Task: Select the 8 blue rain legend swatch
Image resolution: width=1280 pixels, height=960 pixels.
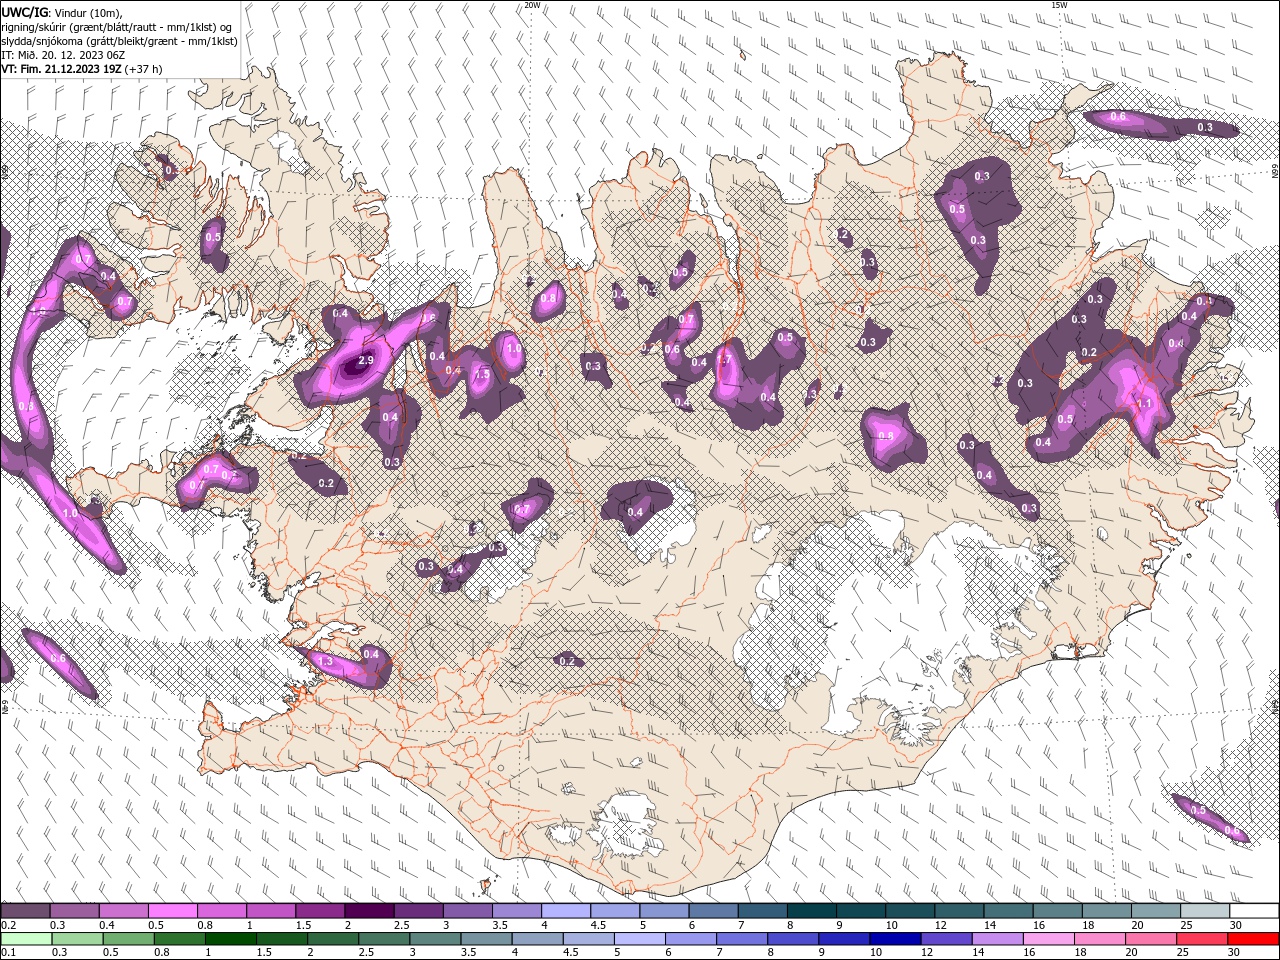Action: 793,938
